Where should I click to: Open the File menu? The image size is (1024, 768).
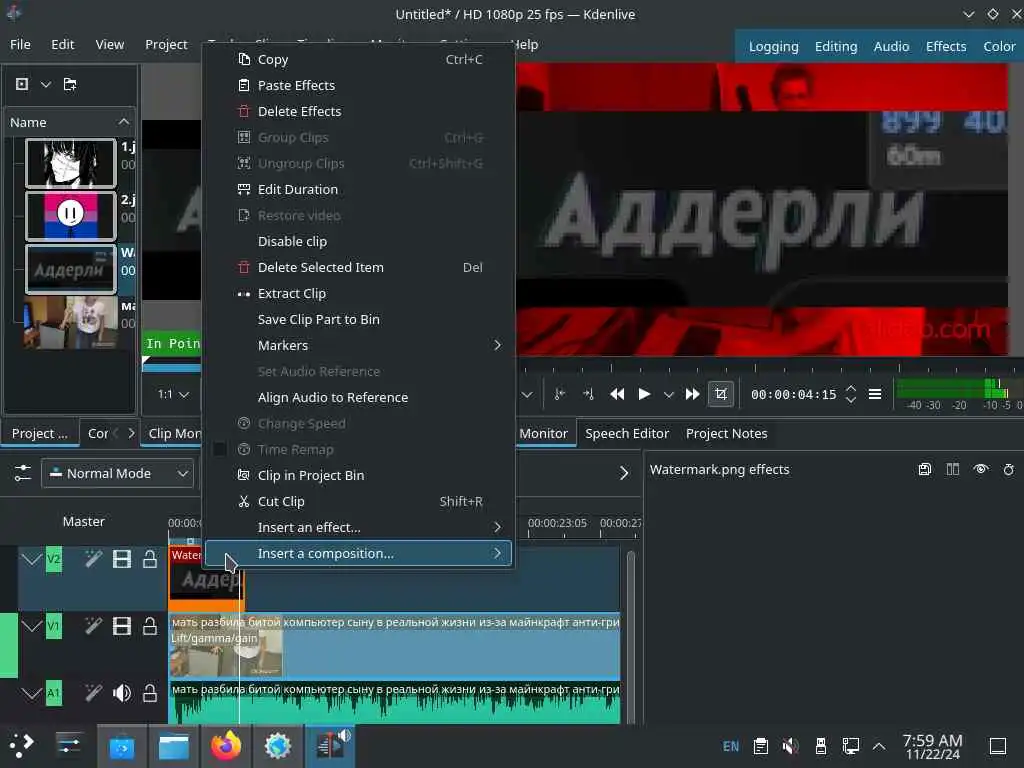click(x=20, y=44)
